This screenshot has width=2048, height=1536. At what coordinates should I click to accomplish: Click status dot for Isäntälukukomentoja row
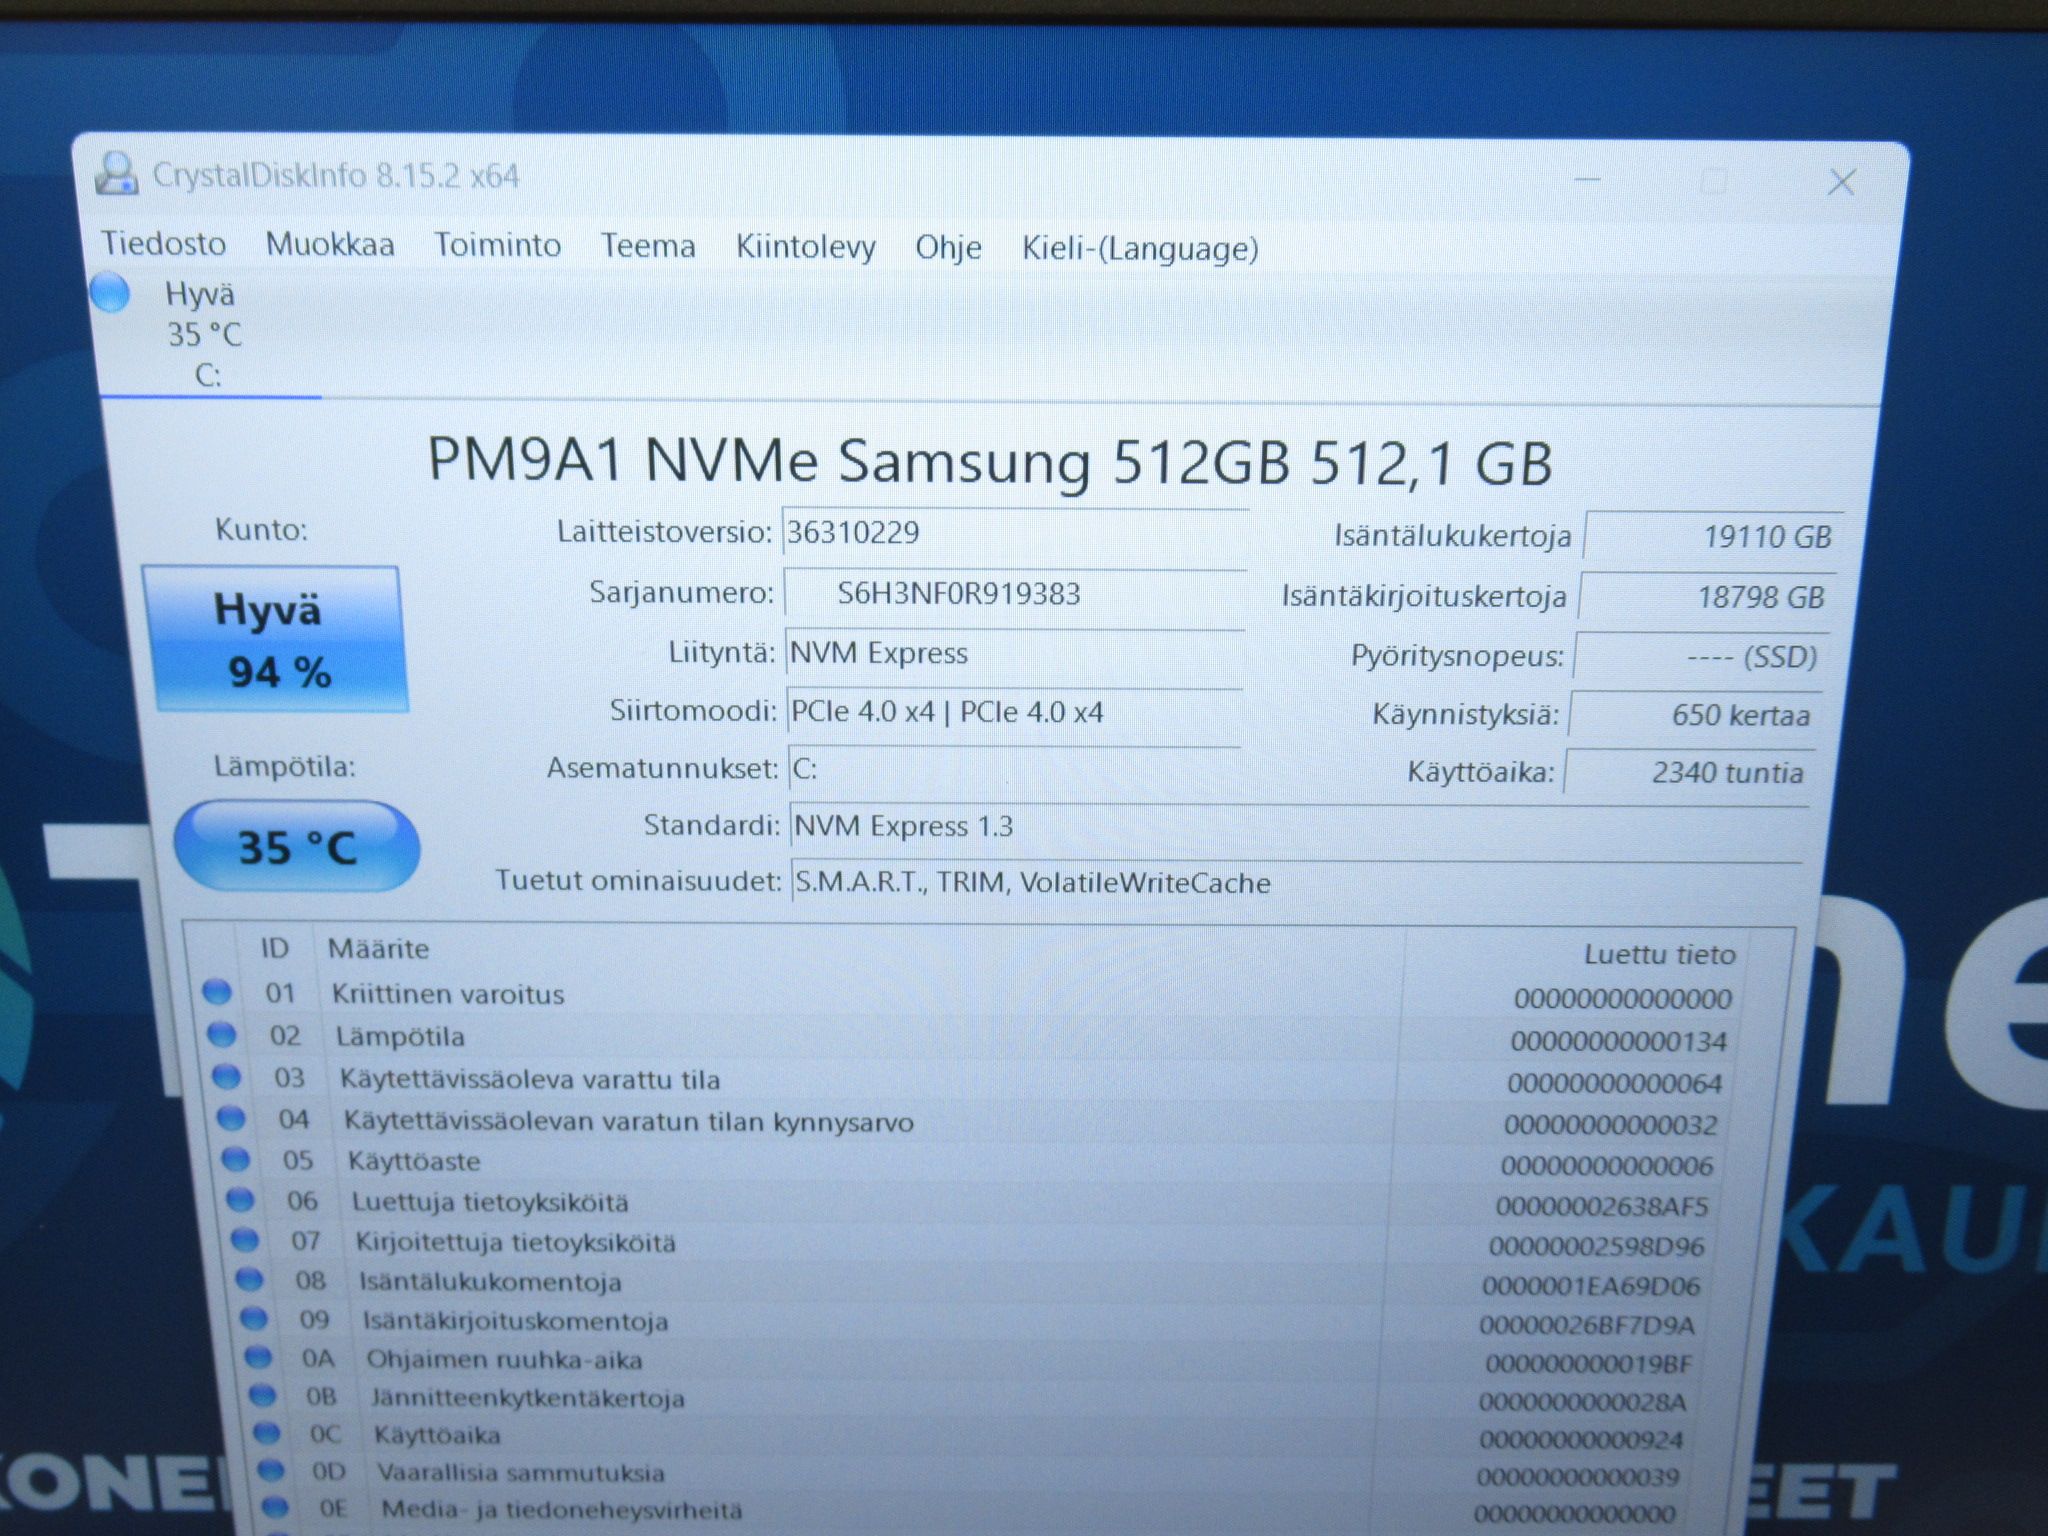[249, 1280]
